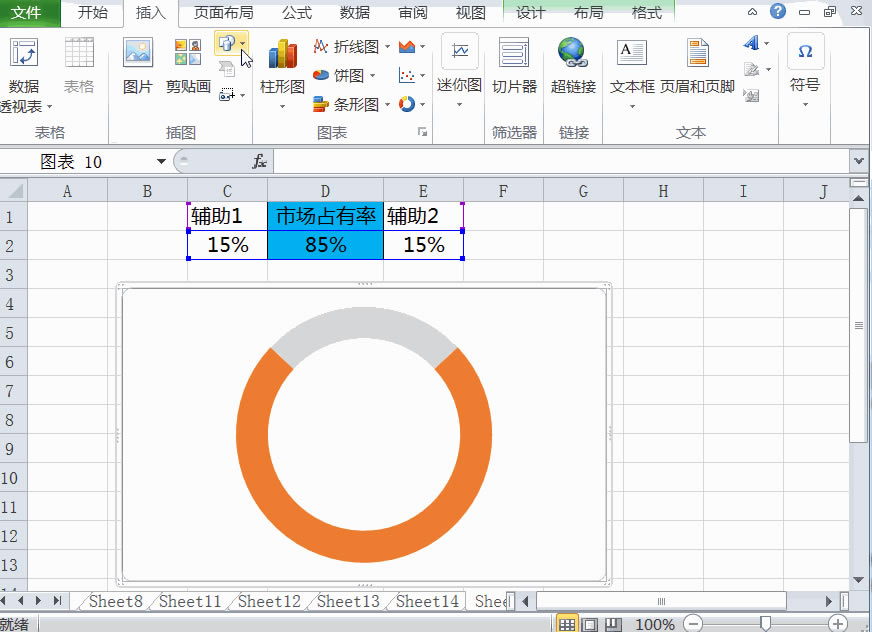Viewport: 872px width, 632px height.
Task: Open the Sheet12 worksheet tab
Action: (x=269, y=601)
